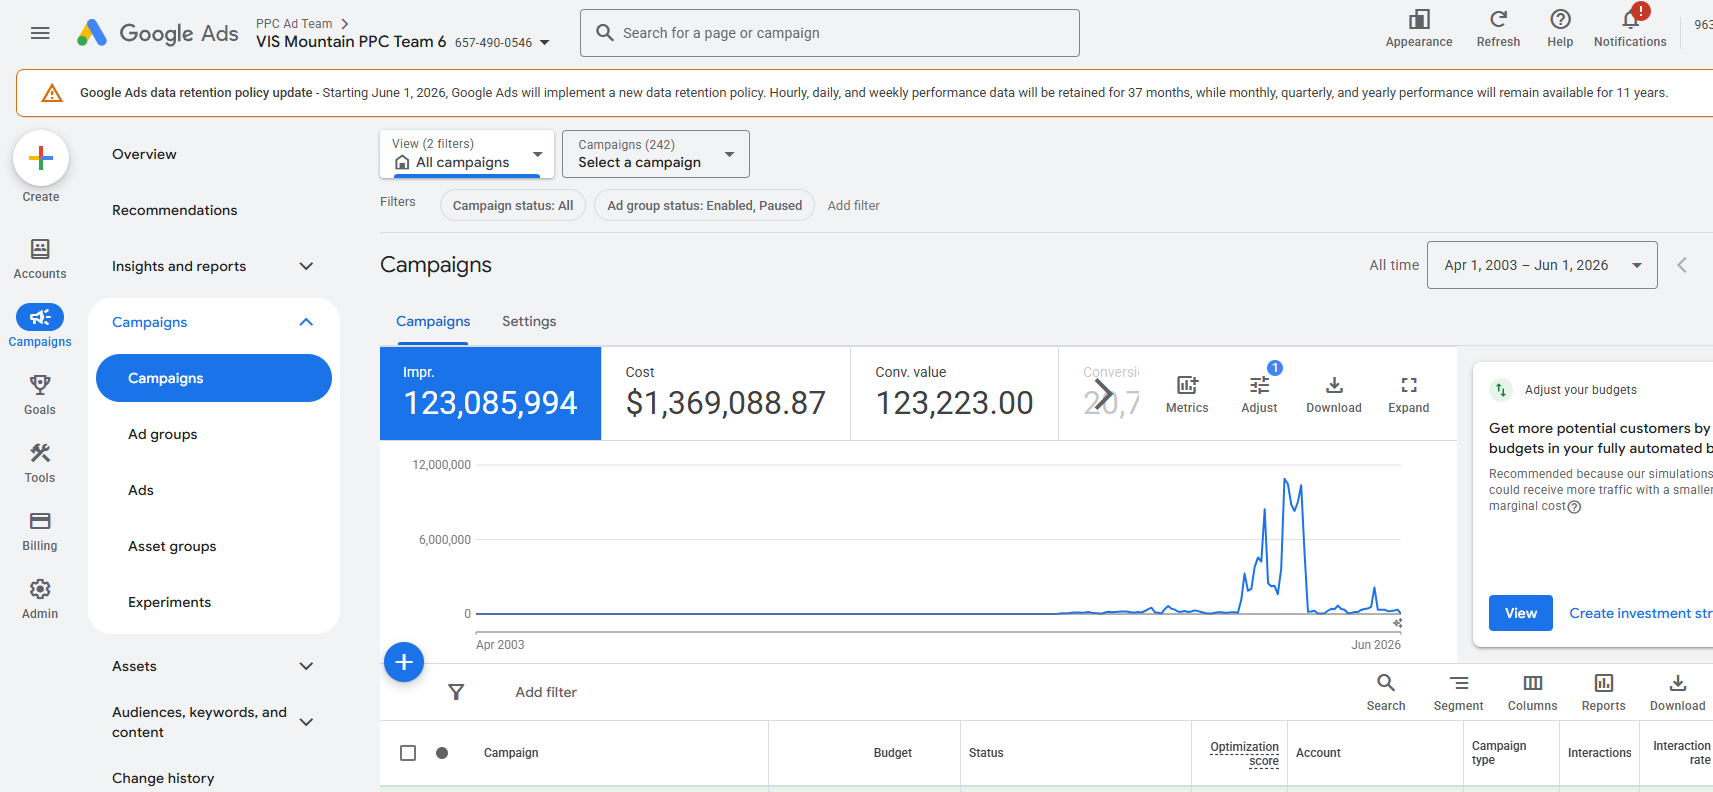Open the Metrics chart options
The width and height of the screenshot is (1713, 792).
point(1187,394)
